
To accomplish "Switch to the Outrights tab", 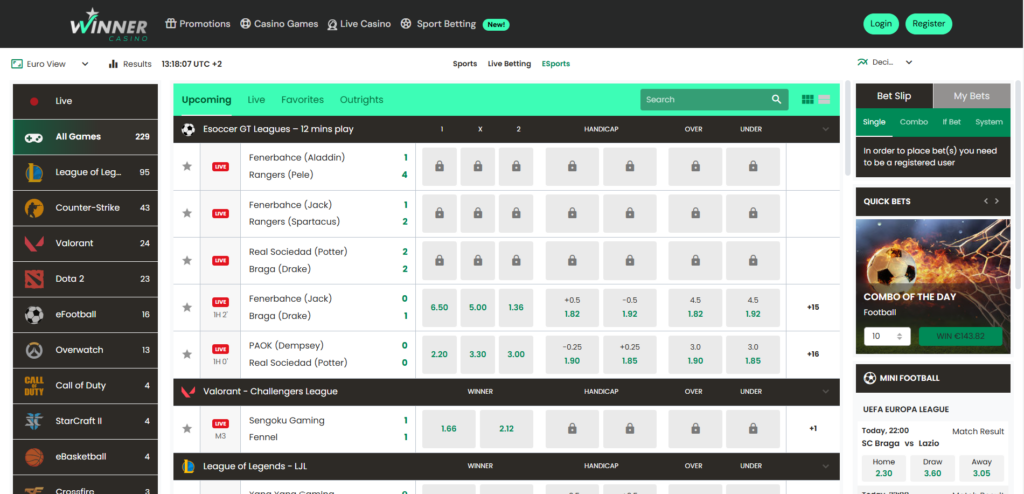I will tap(361, 100).
